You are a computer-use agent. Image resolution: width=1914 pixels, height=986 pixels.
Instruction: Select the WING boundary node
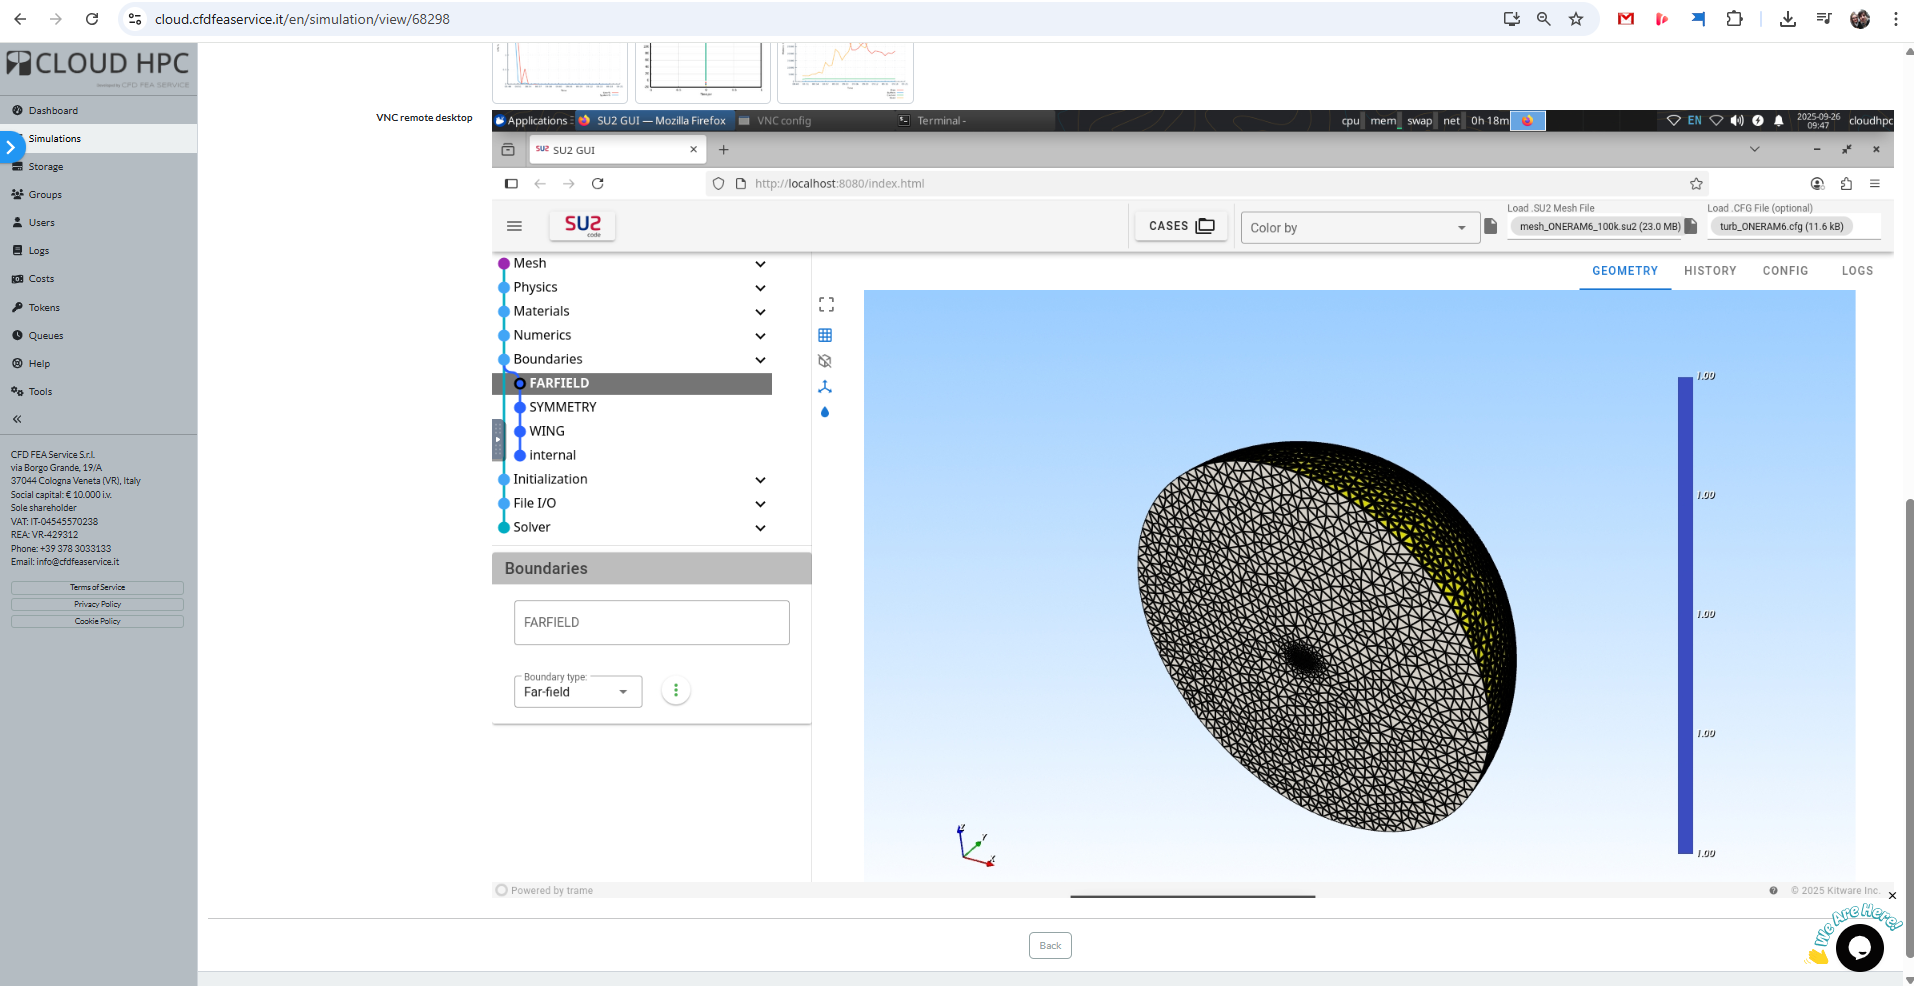pos(545,431)
